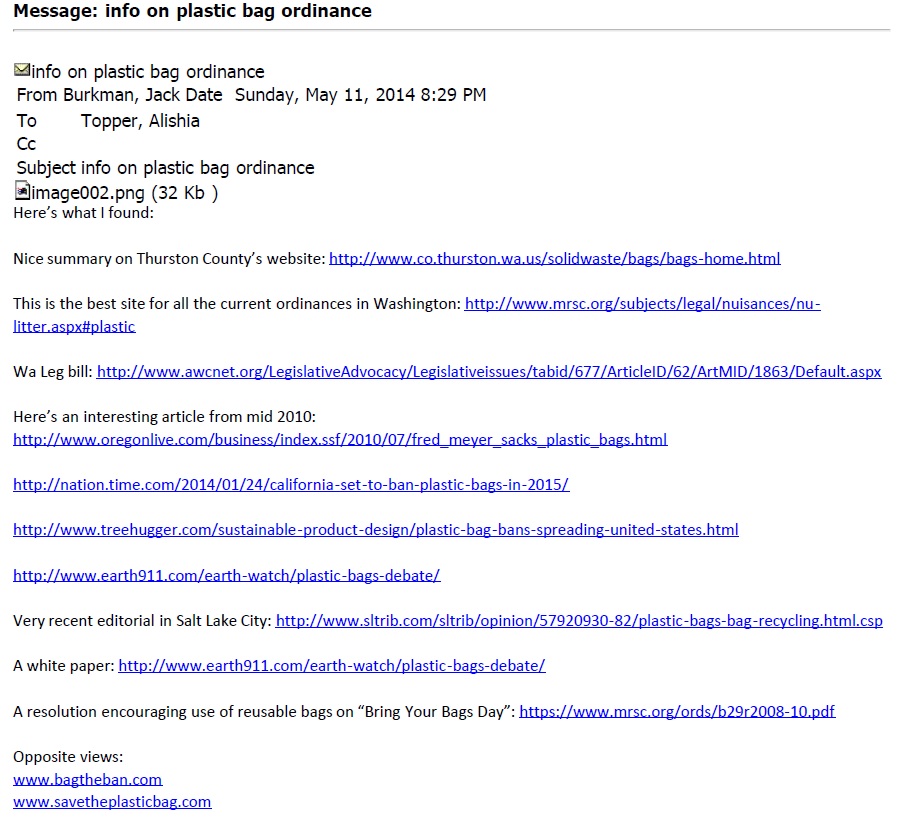Click the message header title text
This screenshot has width=903, height=823.
[192, 11]
